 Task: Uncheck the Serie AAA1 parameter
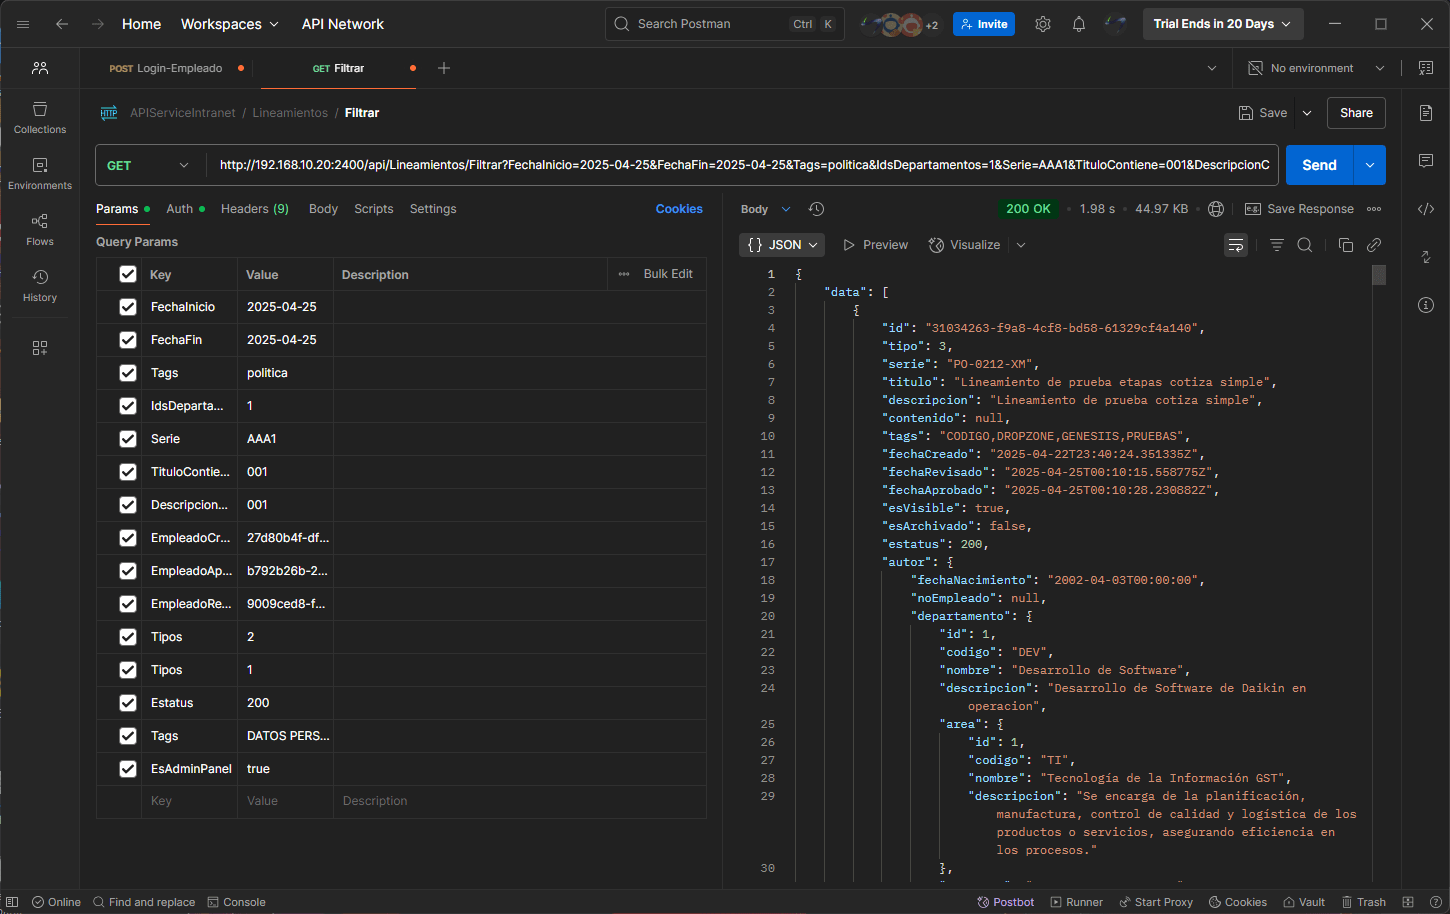pyautogui.click(x=128, y=439)
